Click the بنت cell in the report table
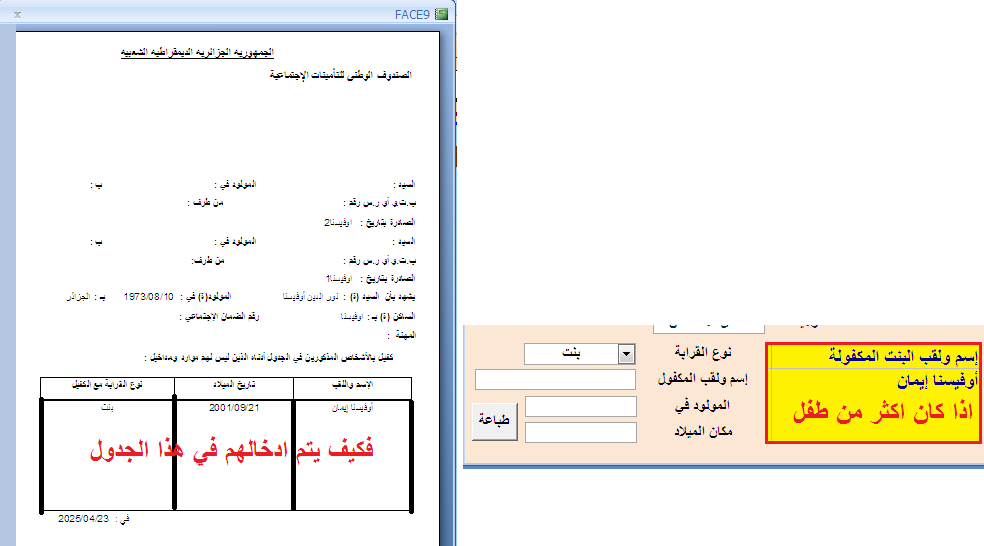This screenshot has width=984, height=546. 107,408
